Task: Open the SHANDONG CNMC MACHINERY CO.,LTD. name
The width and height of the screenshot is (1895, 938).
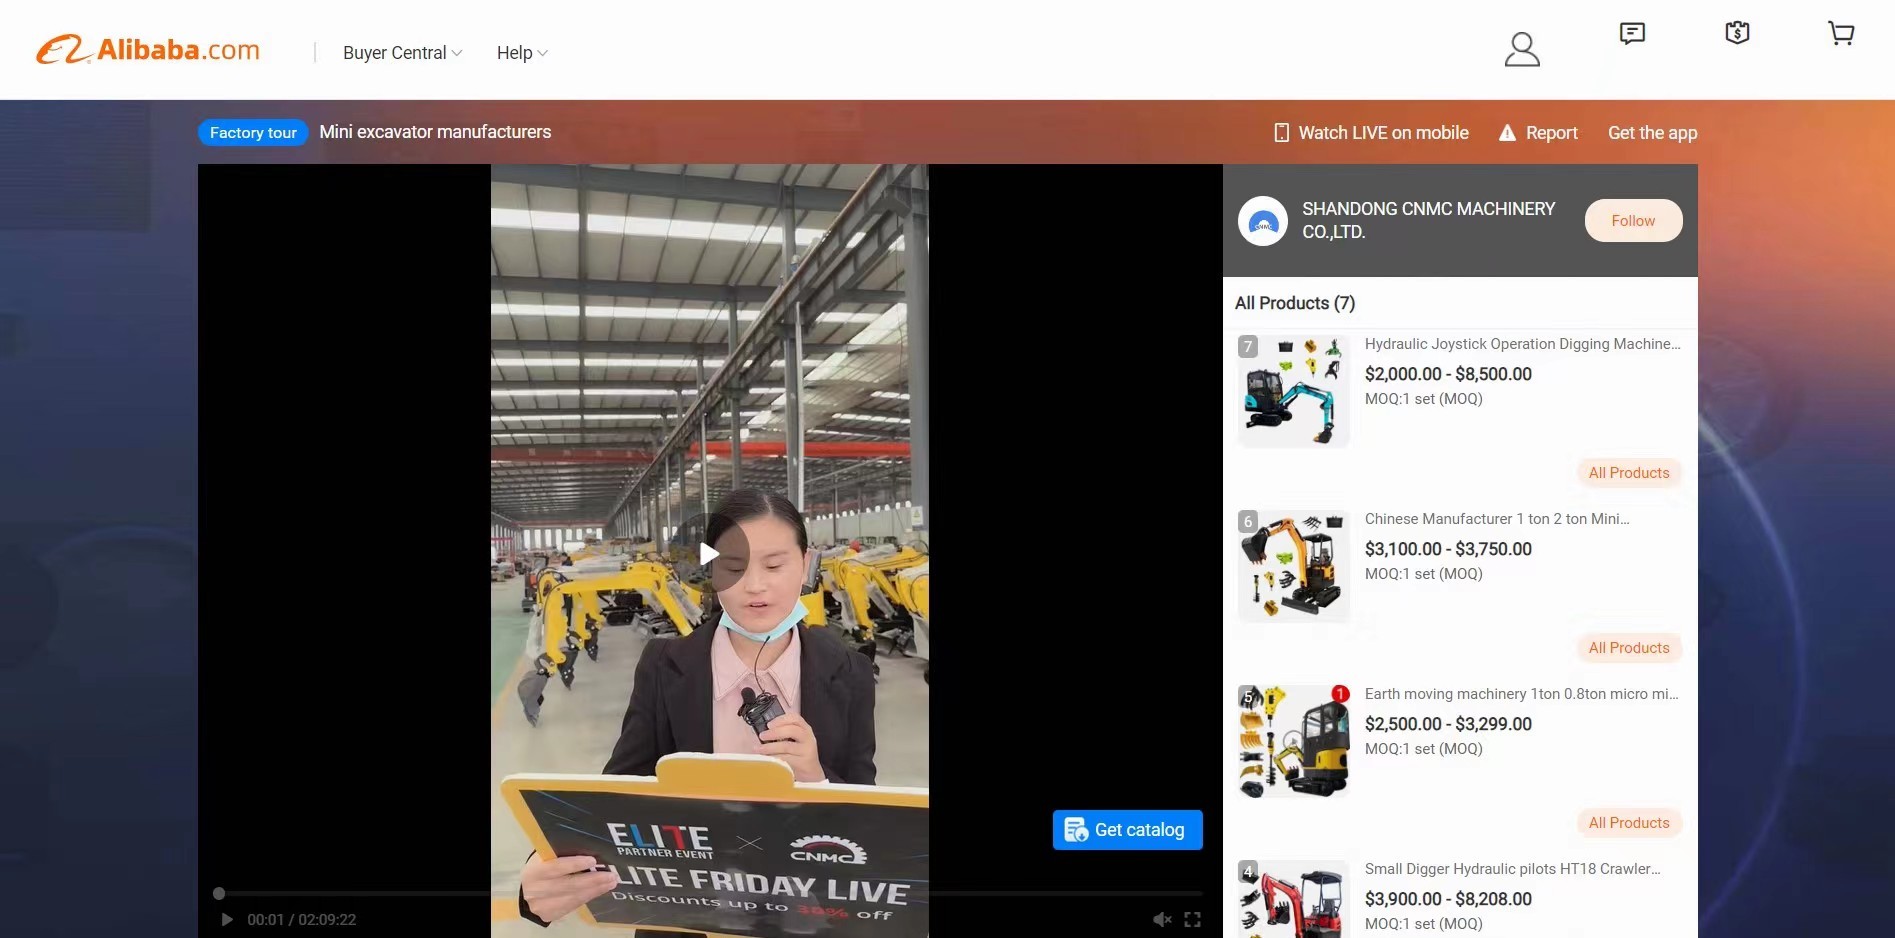Action: click(x=1428, y=220)
